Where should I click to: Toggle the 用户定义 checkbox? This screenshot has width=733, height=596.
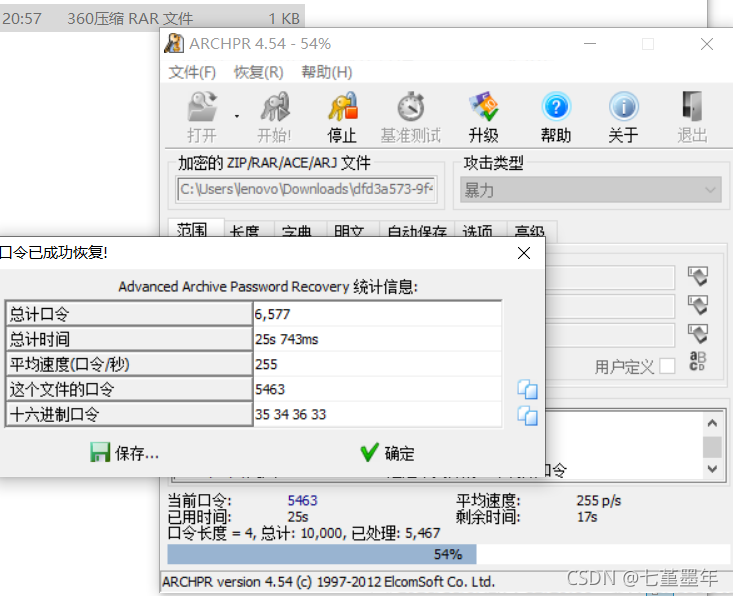coord(667,366)
